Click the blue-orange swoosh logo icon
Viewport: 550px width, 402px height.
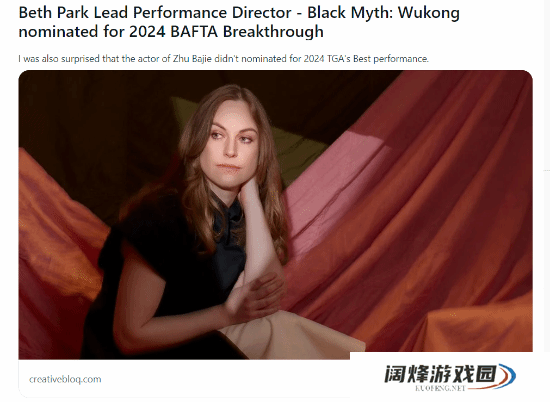click(503, 376)
